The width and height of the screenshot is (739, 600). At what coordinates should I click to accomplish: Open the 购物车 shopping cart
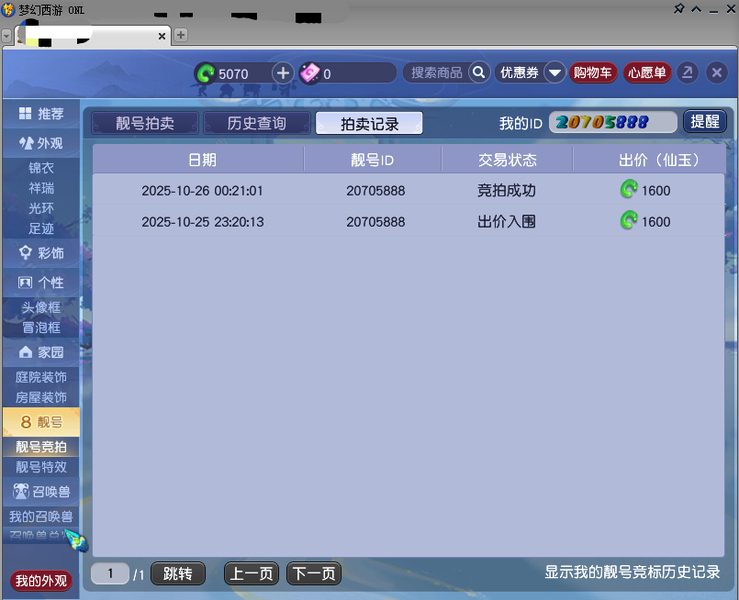(593, 73)
